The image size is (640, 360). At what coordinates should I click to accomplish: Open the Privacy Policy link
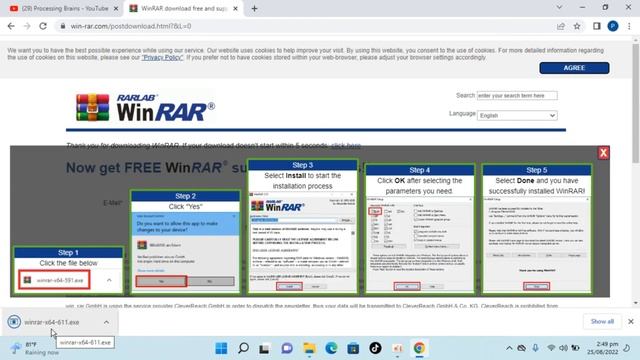pos(162,58)
